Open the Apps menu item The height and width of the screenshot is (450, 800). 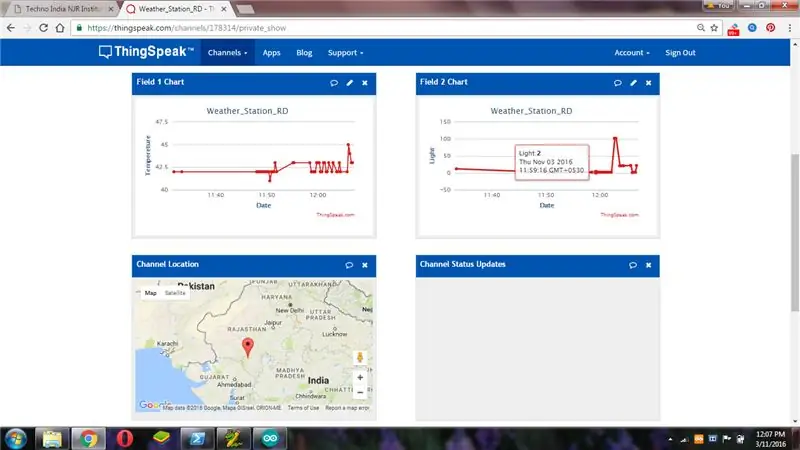[271, 53]
